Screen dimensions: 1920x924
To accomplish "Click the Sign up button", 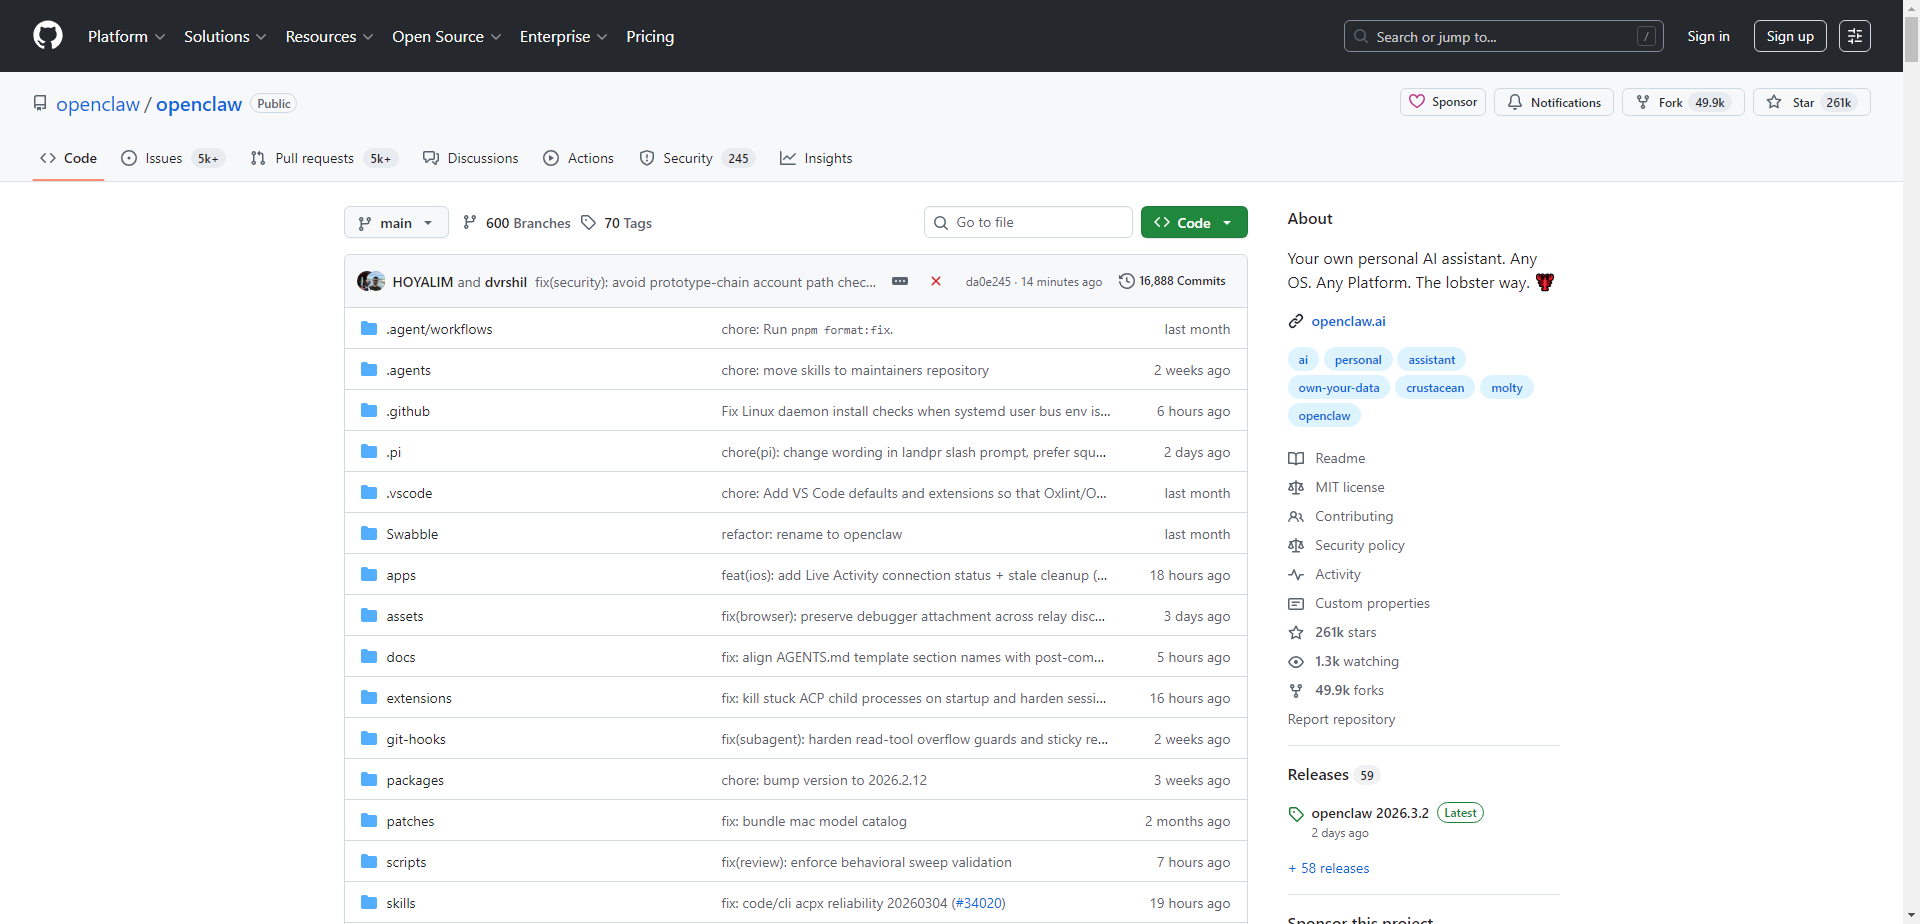I will point(1789,36).
